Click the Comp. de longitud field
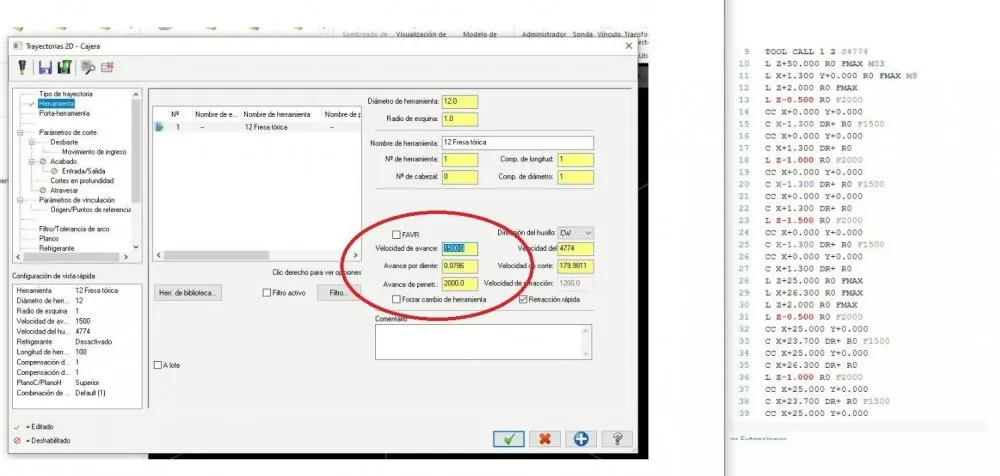Image resolution: width=1000 pixels, height=476 pixels. [575, 160]
